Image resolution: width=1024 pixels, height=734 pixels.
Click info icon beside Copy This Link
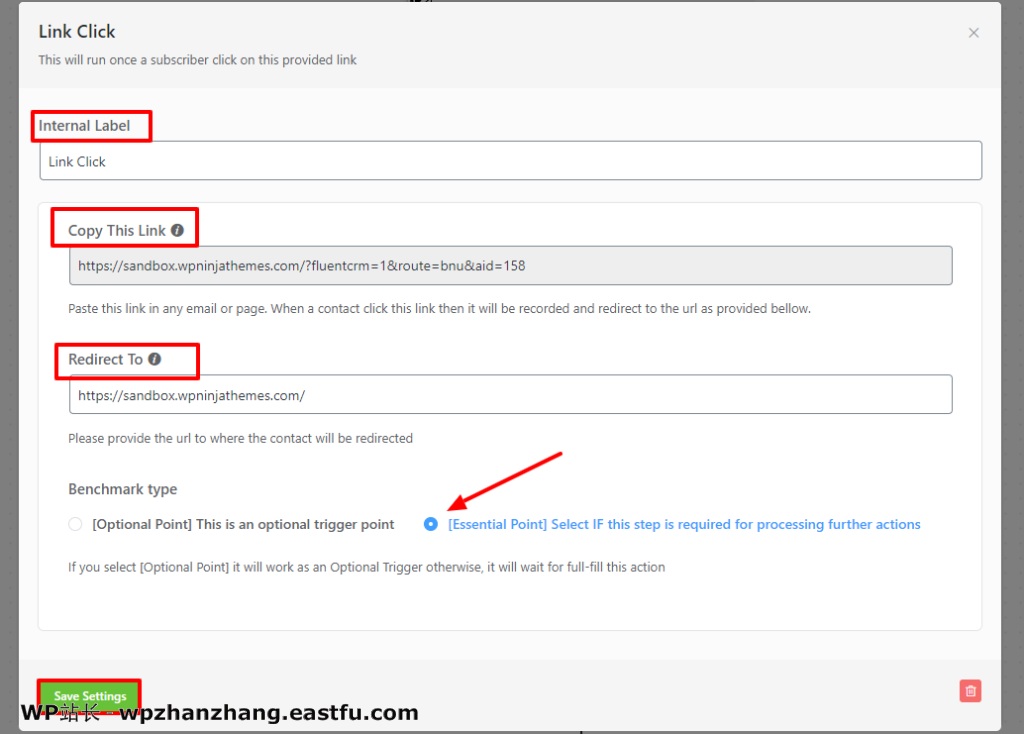[x=177, y=230]
